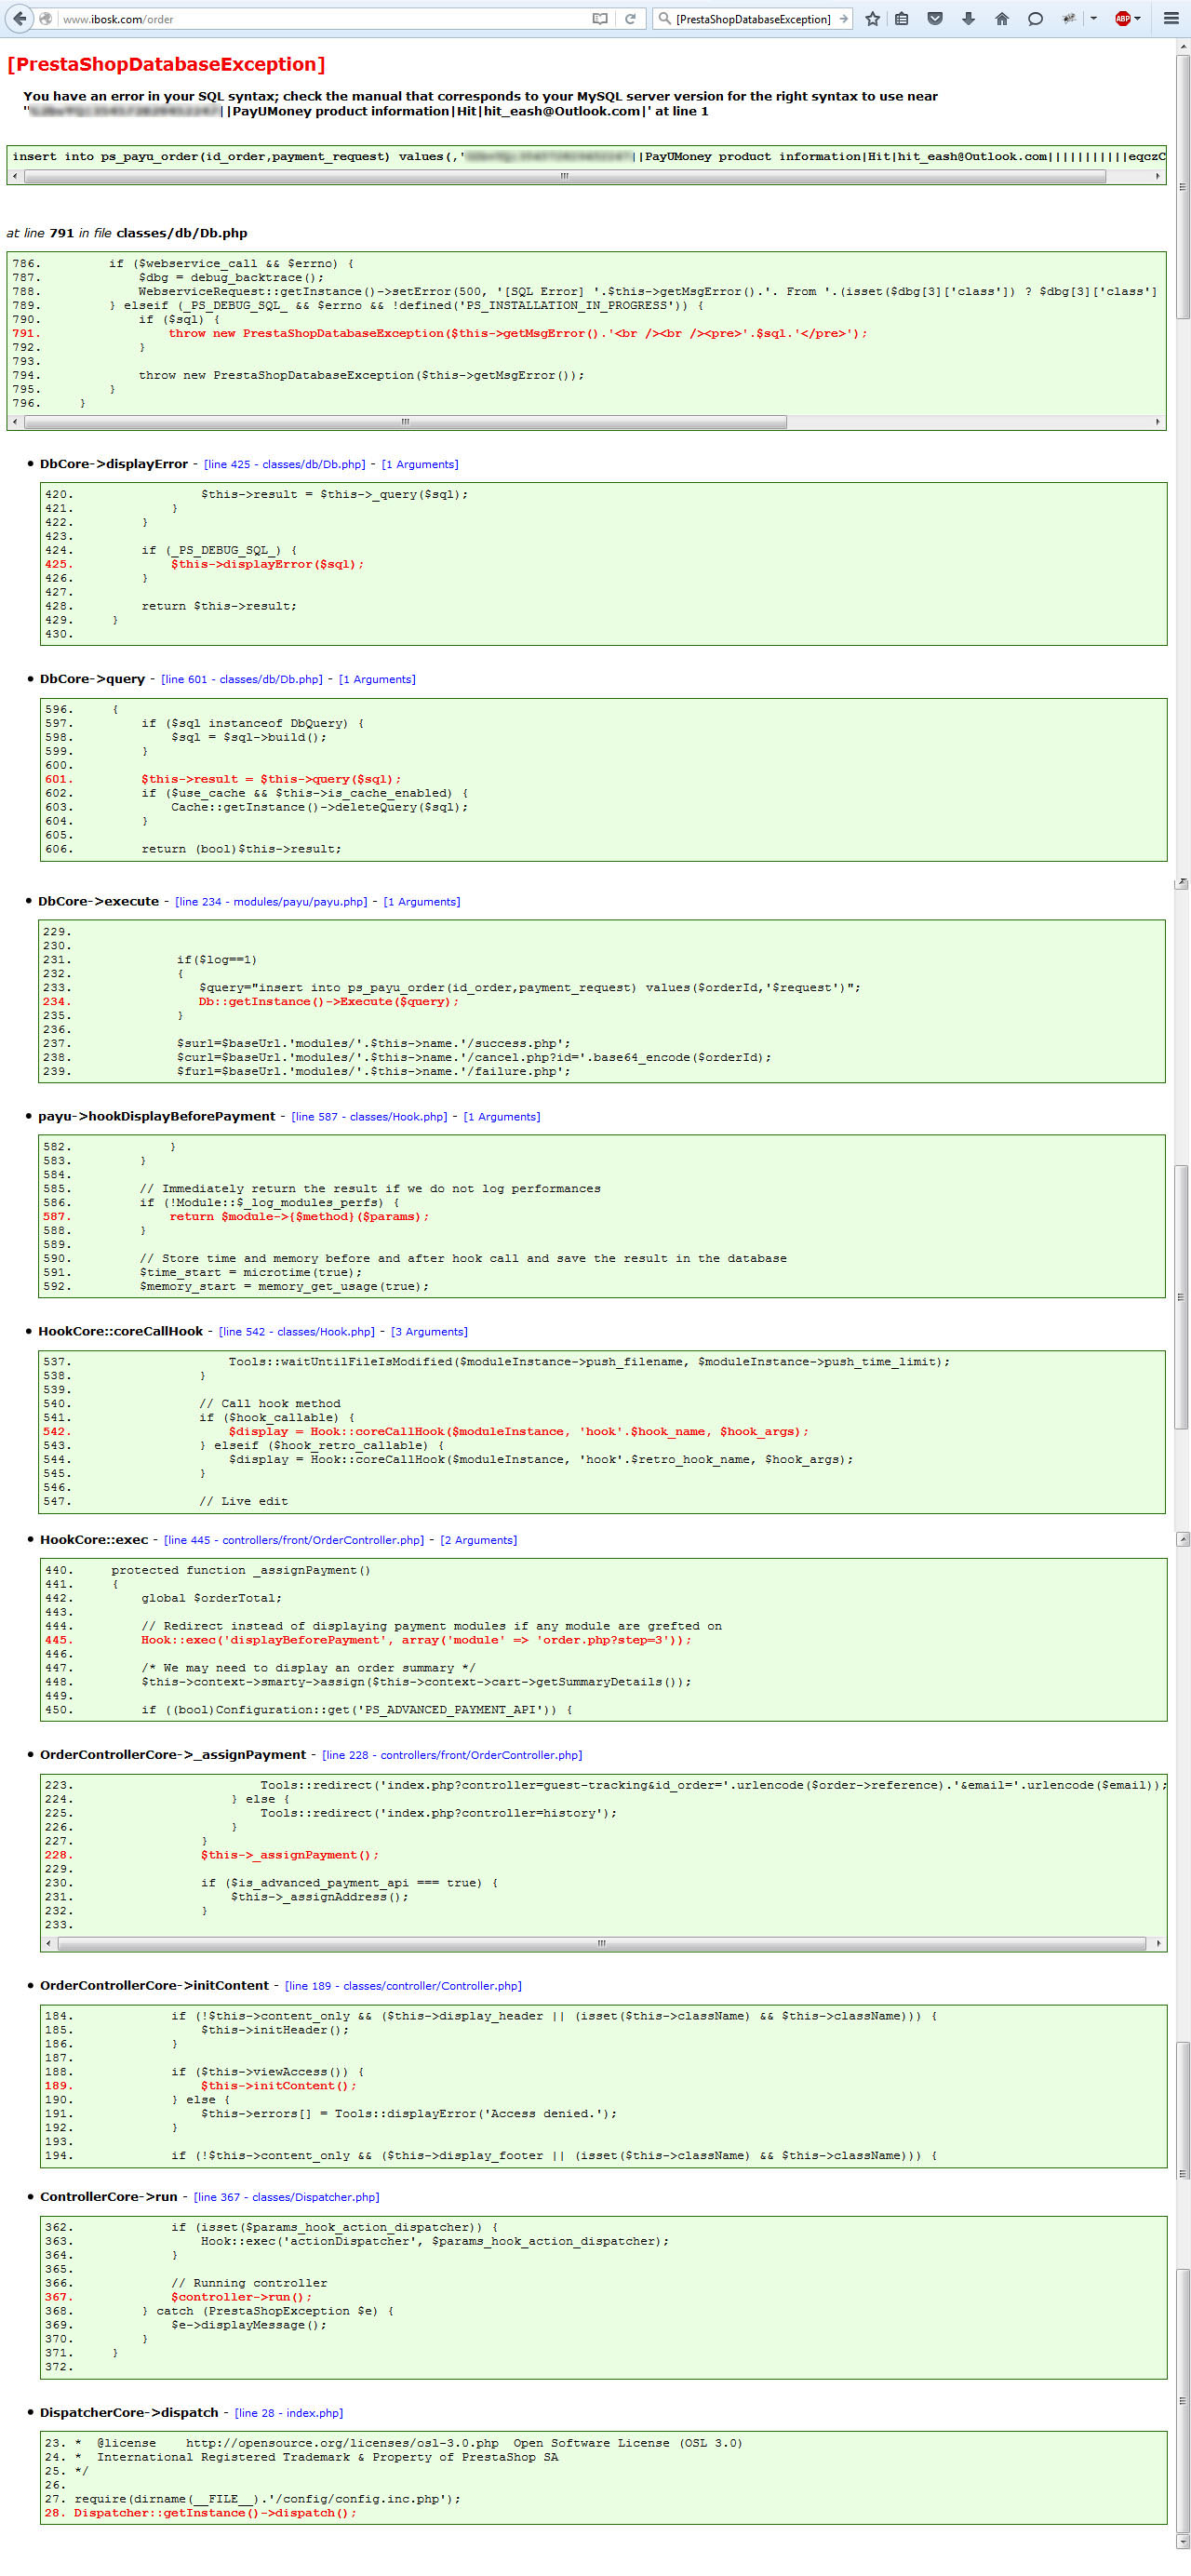
Task: Save page to Pocket icon
Action: coord(935,19)
